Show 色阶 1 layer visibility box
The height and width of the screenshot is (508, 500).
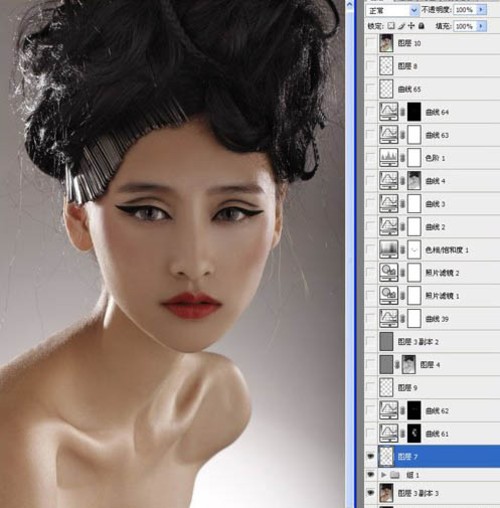pyautogui.click(x=371, y=158)
